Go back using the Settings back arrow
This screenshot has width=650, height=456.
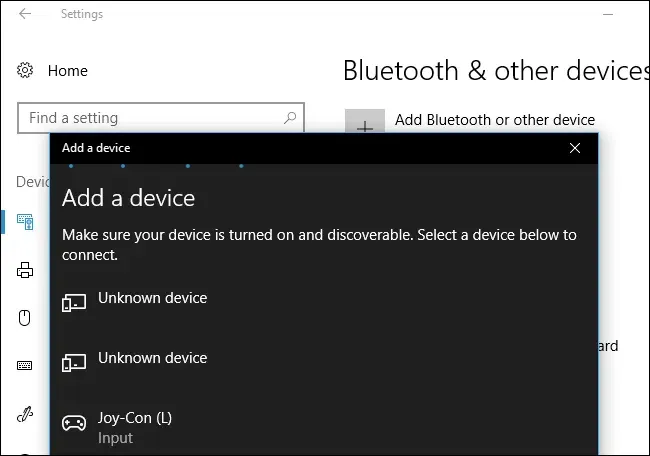(25, 14)
